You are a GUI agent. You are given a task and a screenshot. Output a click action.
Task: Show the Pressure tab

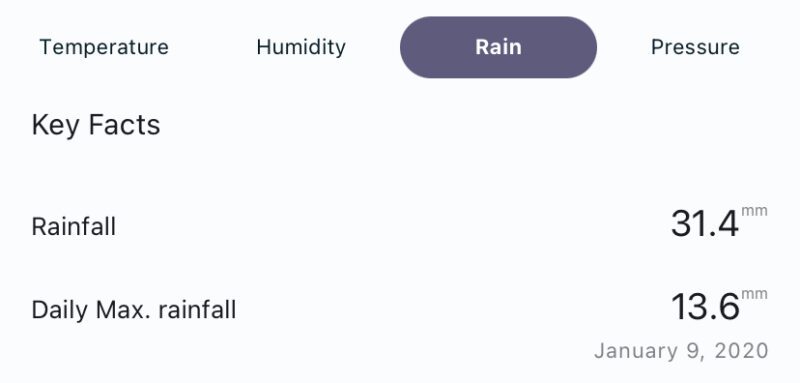click(695, 47)
